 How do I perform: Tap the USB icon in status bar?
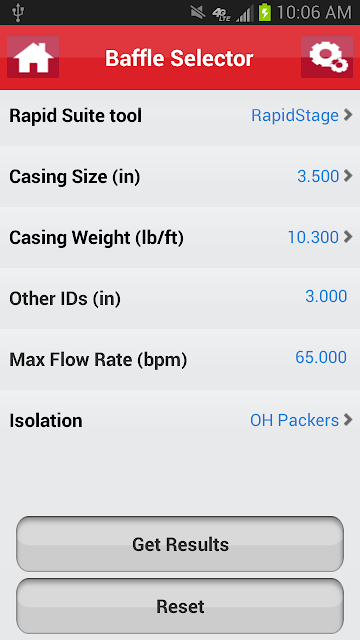(18, 13)
